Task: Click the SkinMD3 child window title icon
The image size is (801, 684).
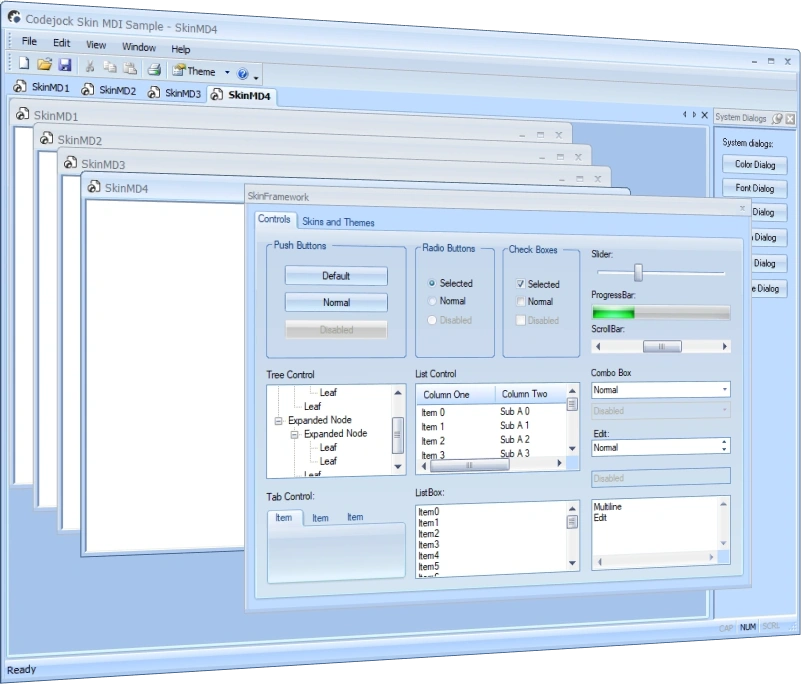Action: (x=70, y=162)
